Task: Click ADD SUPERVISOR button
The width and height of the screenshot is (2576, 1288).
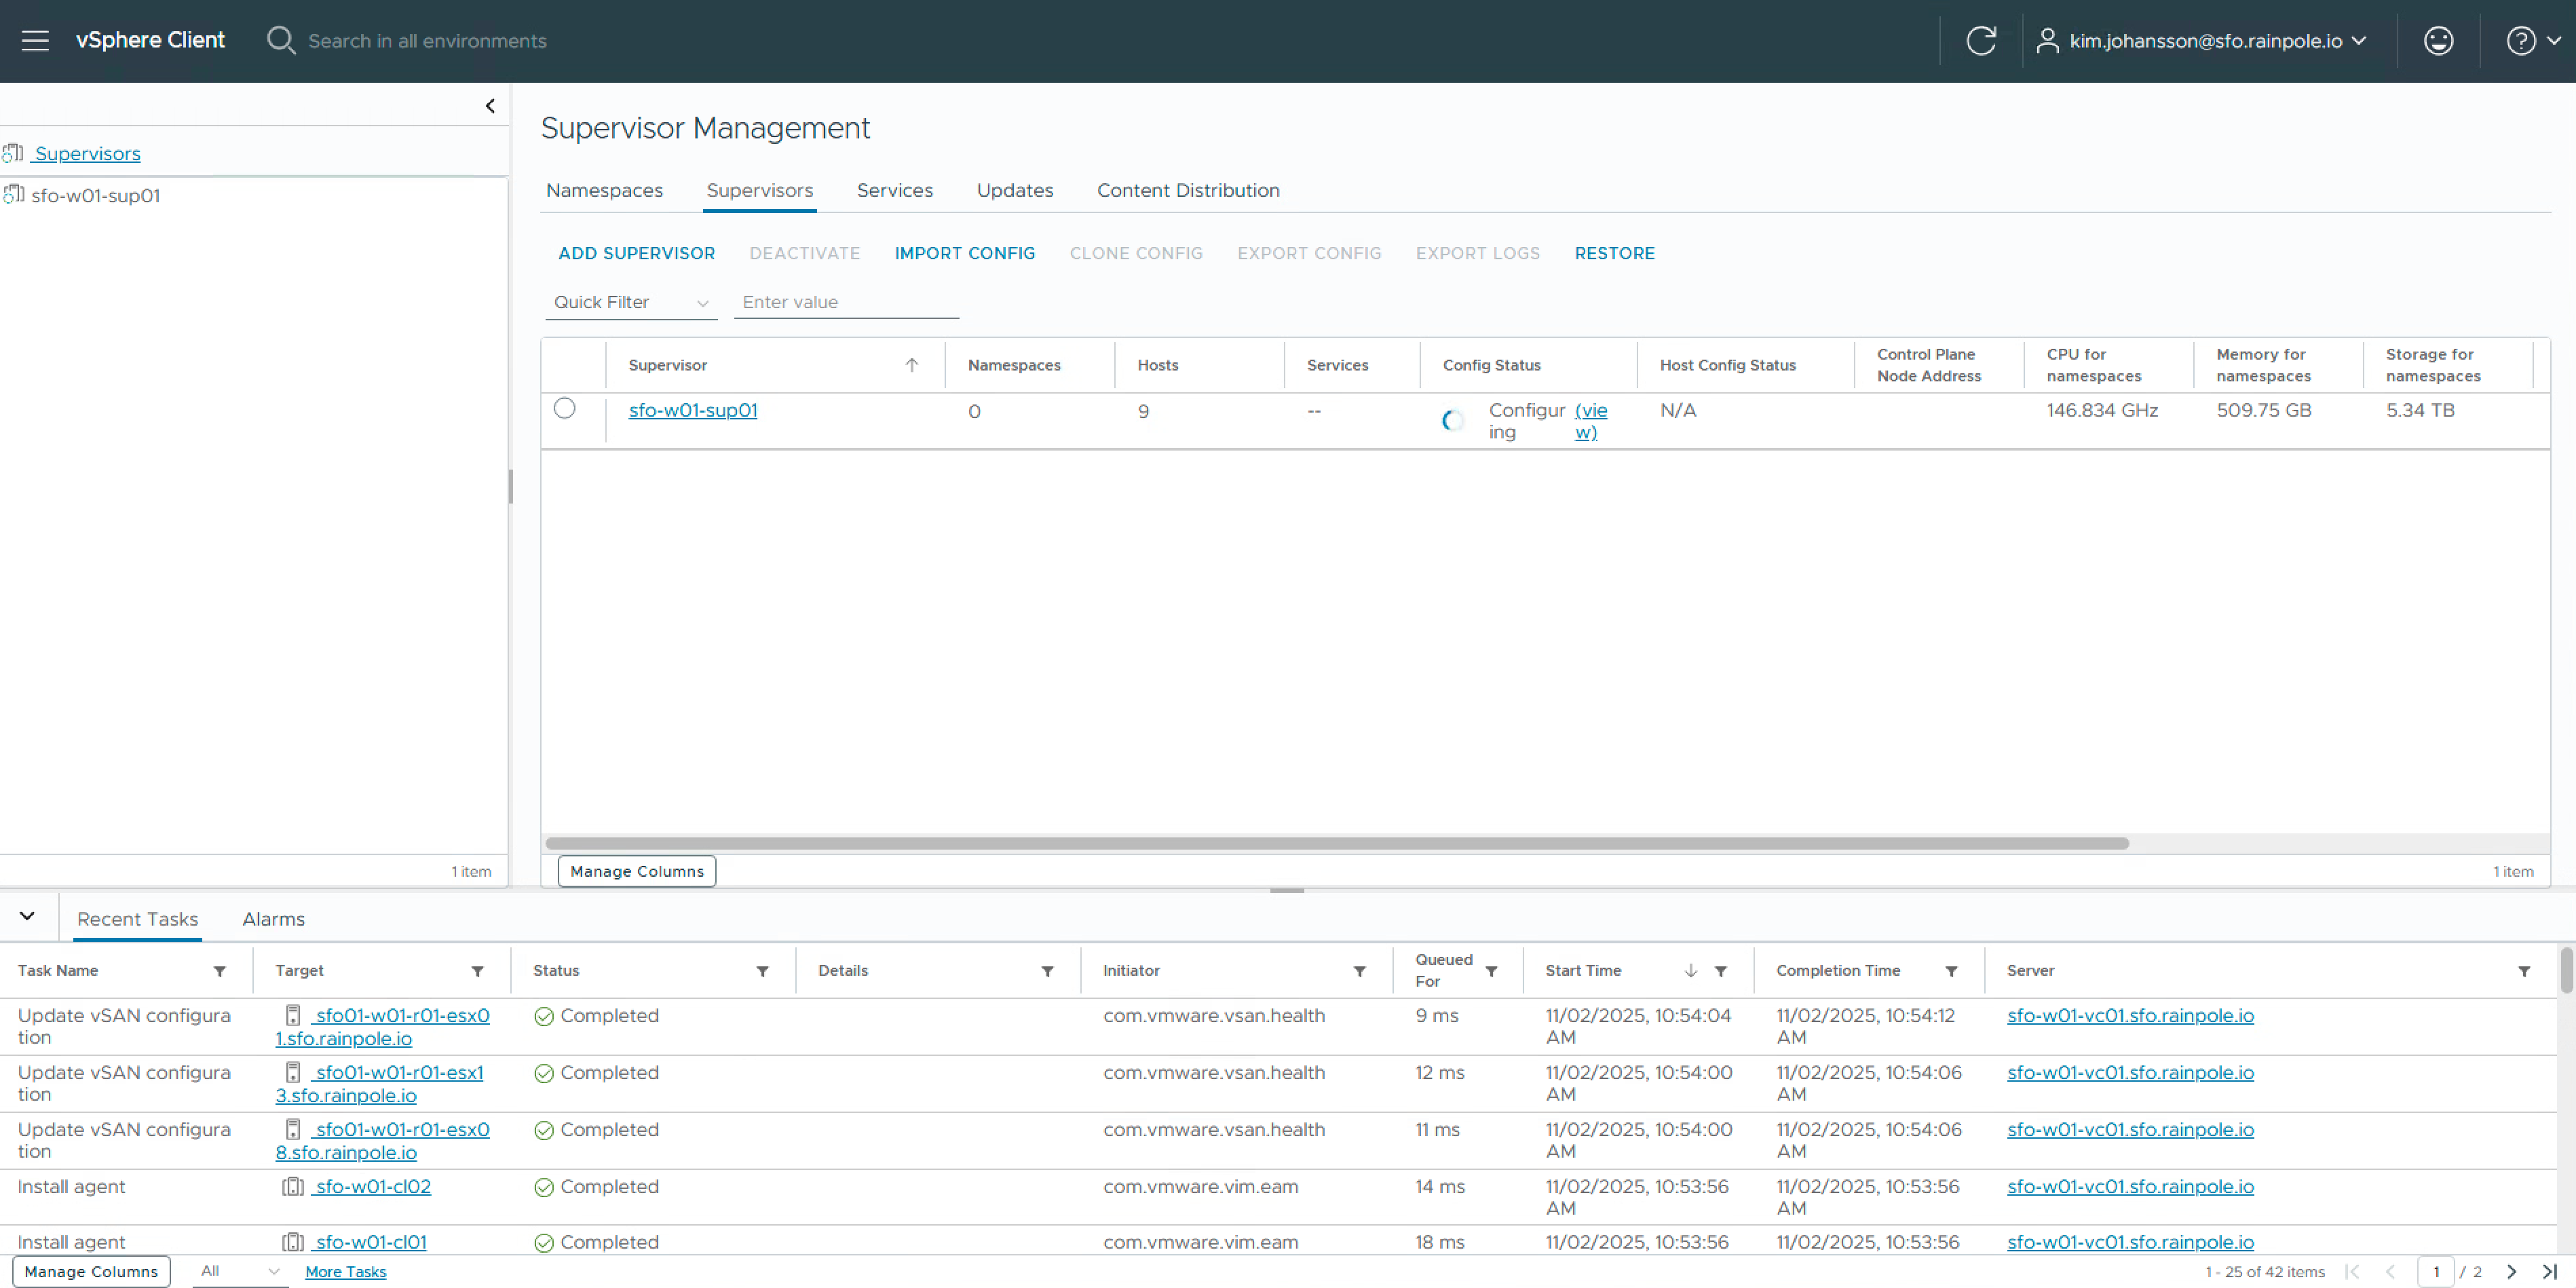Action: tap(637, 253)
